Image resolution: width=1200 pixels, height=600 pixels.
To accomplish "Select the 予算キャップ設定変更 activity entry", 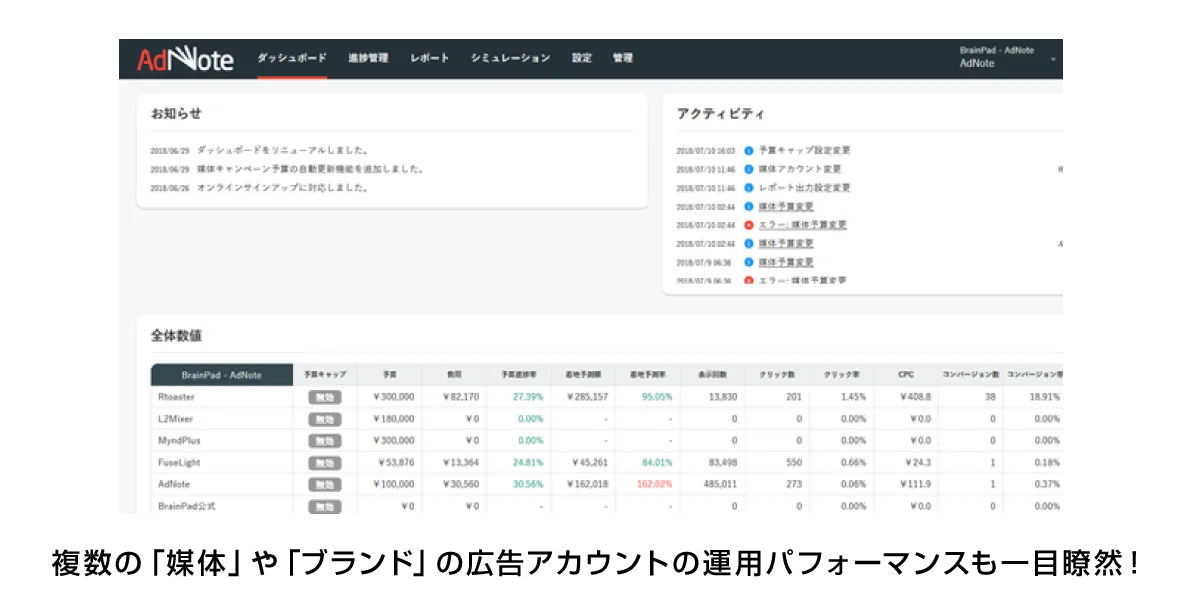I will [805, 150].
